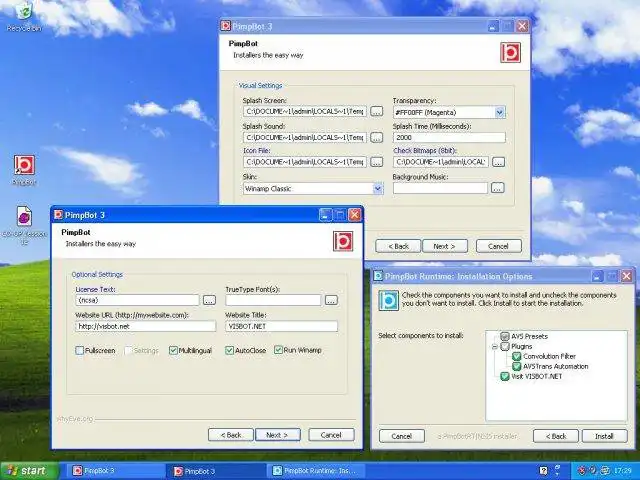
Task: Uncheck the AVSTrans Automation component
Action: tap(517, 367)
